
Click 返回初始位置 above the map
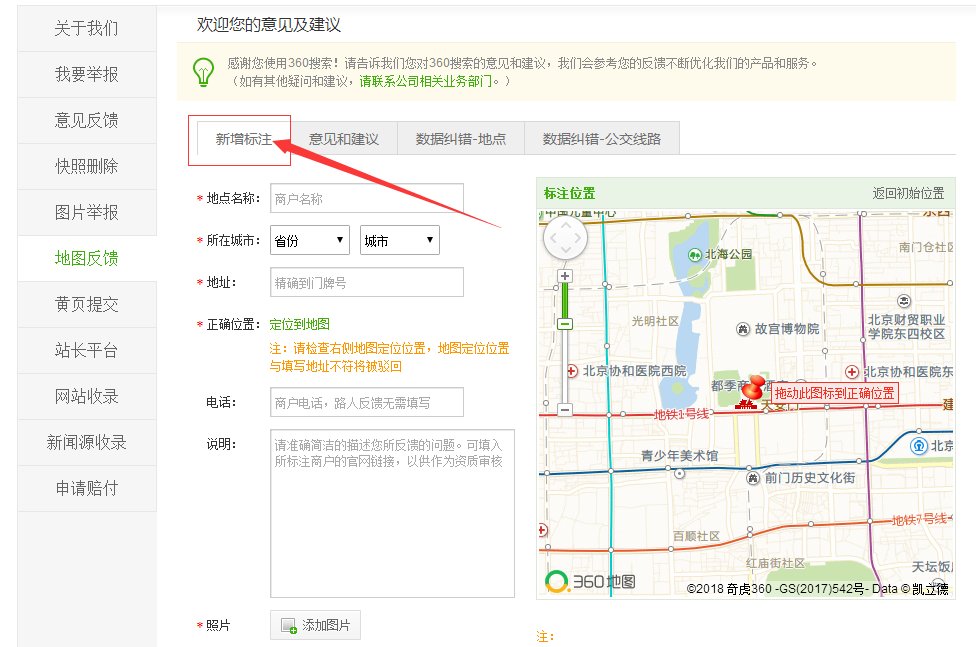pyautogui.click(x=909, y=194)
